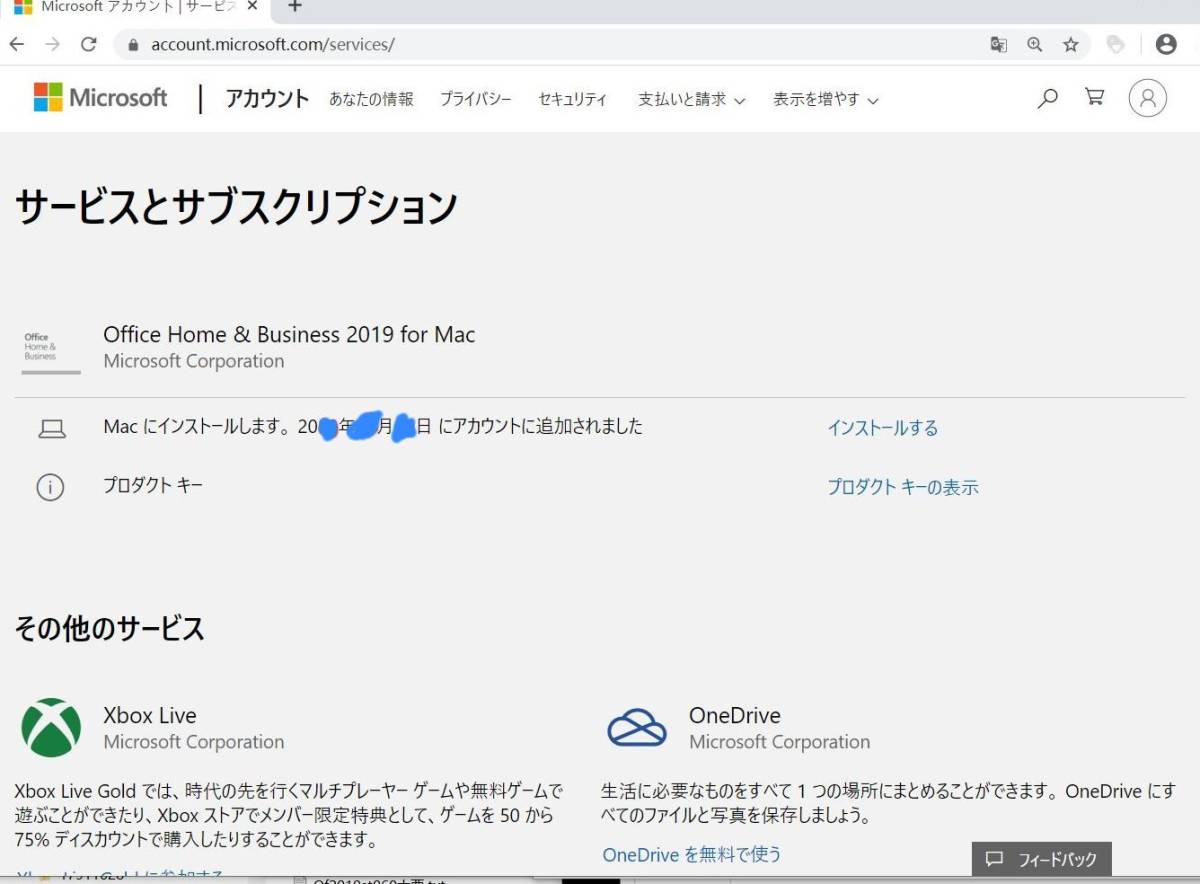
Task: Go to プライバシー page
Action: click(x=476, y=99)
